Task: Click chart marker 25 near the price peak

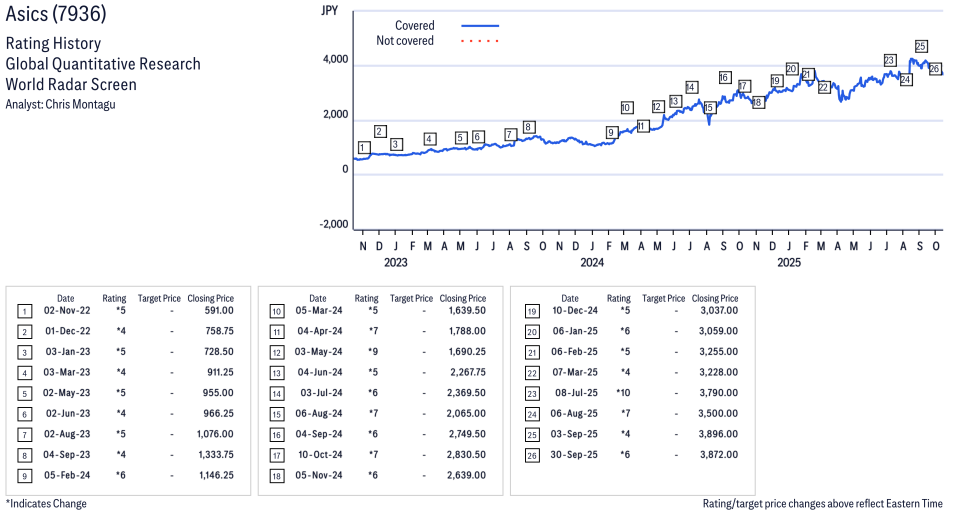Action: (921, 46)
